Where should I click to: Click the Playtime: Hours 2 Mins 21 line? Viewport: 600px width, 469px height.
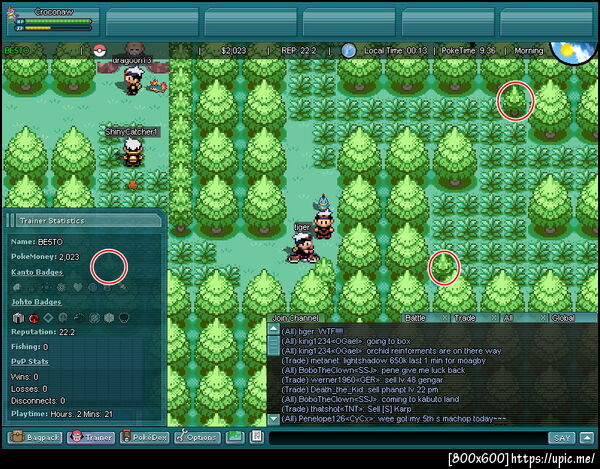[x=62, y=414]
